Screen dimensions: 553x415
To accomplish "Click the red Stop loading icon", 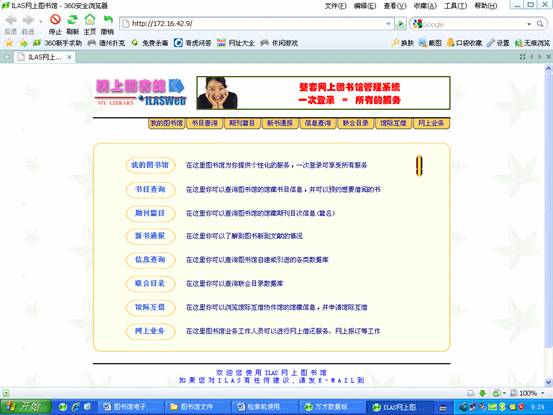I will click(55, 20).
